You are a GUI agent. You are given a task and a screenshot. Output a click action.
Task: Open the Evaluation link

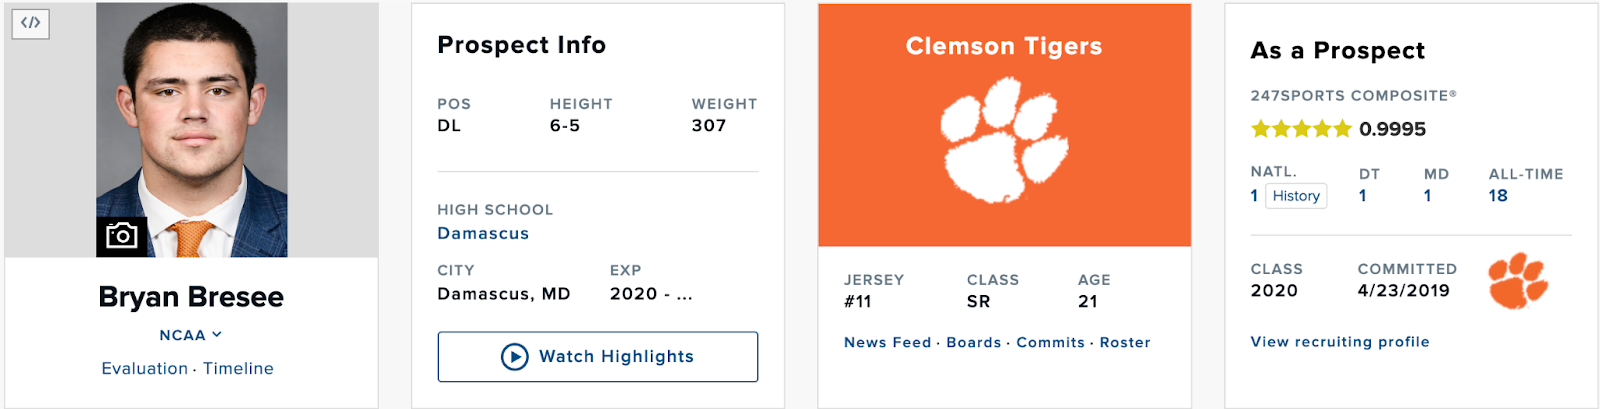tap(144, 369)
